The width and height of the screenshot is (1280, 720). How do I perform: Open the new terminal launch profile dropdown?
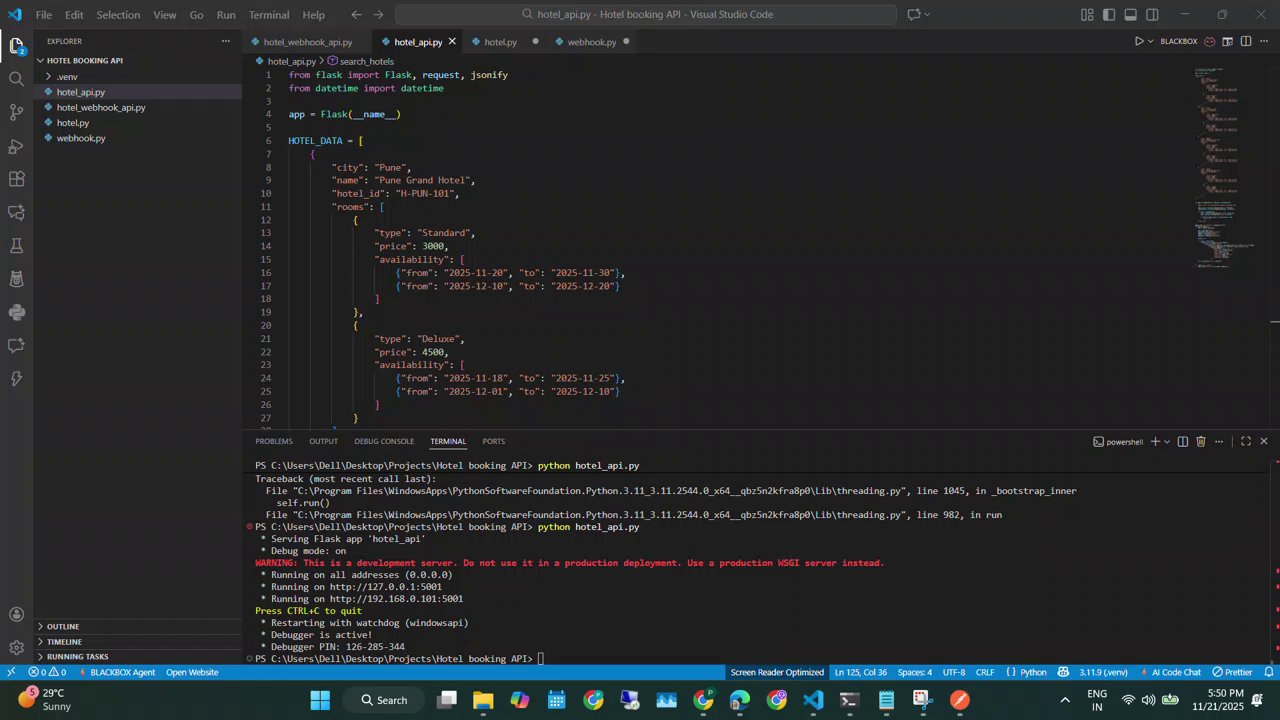tap(1167, 441)
